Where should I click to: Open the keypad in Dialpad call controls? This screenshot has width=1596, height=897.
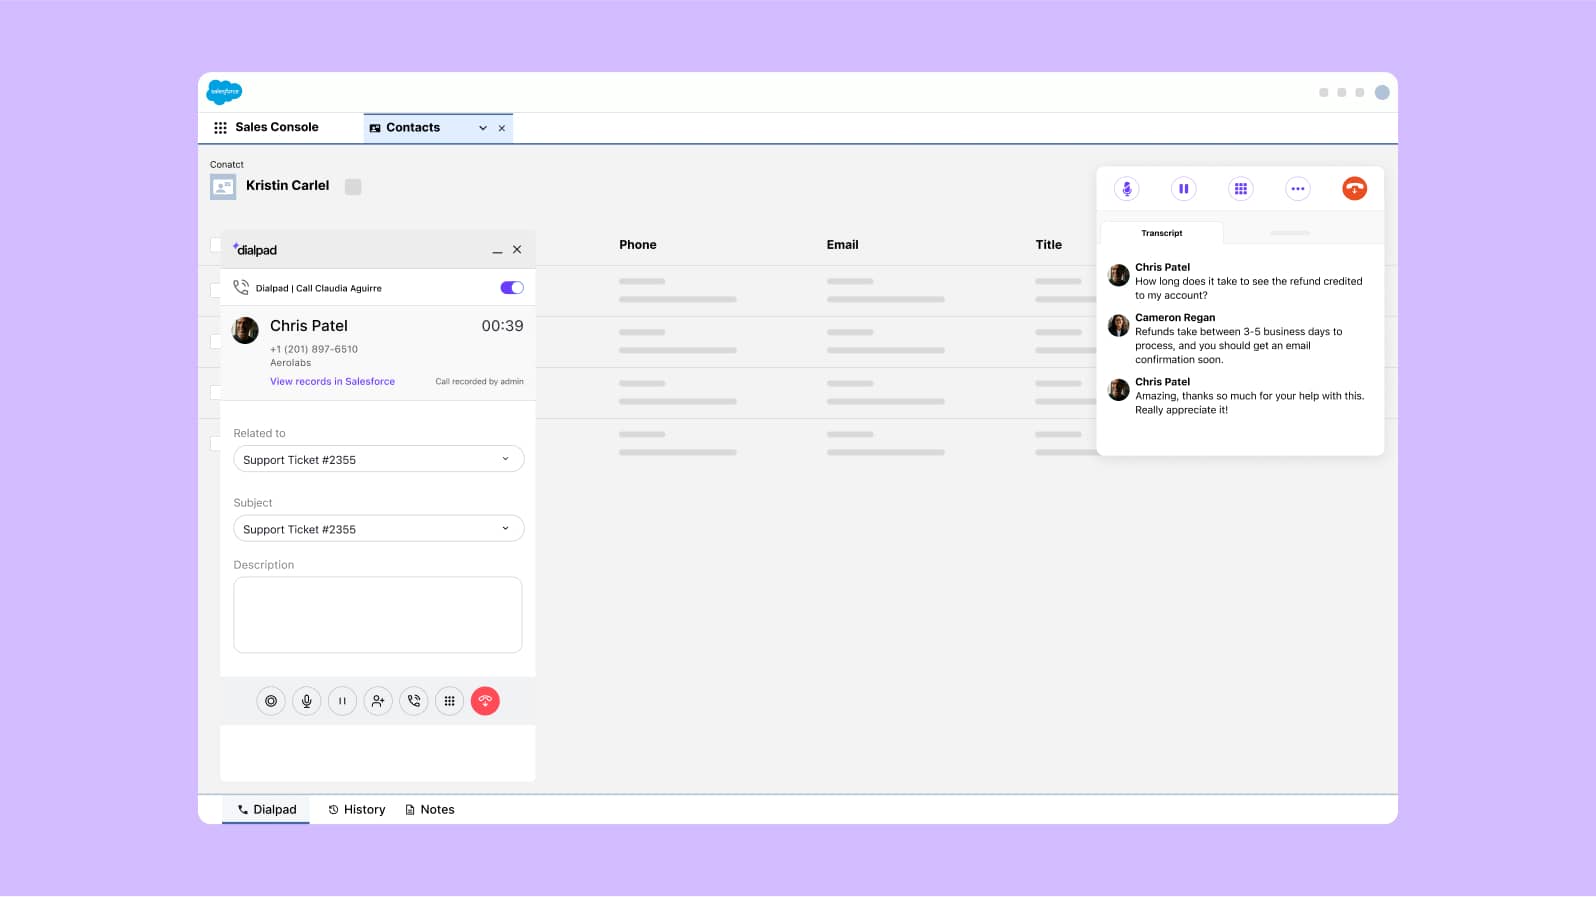click(450, 701)
